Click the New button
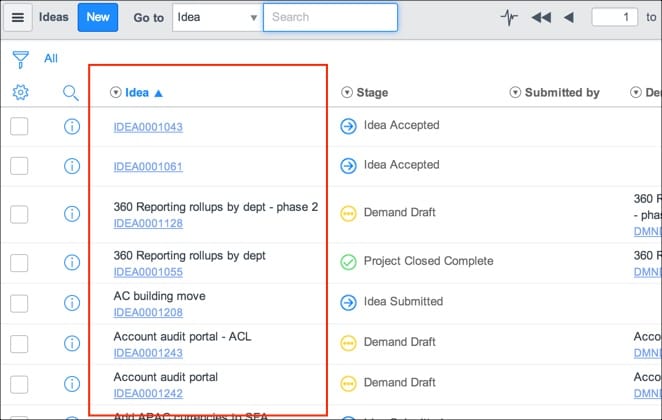This screenshot has height=420, width=662. coord(98,17)
